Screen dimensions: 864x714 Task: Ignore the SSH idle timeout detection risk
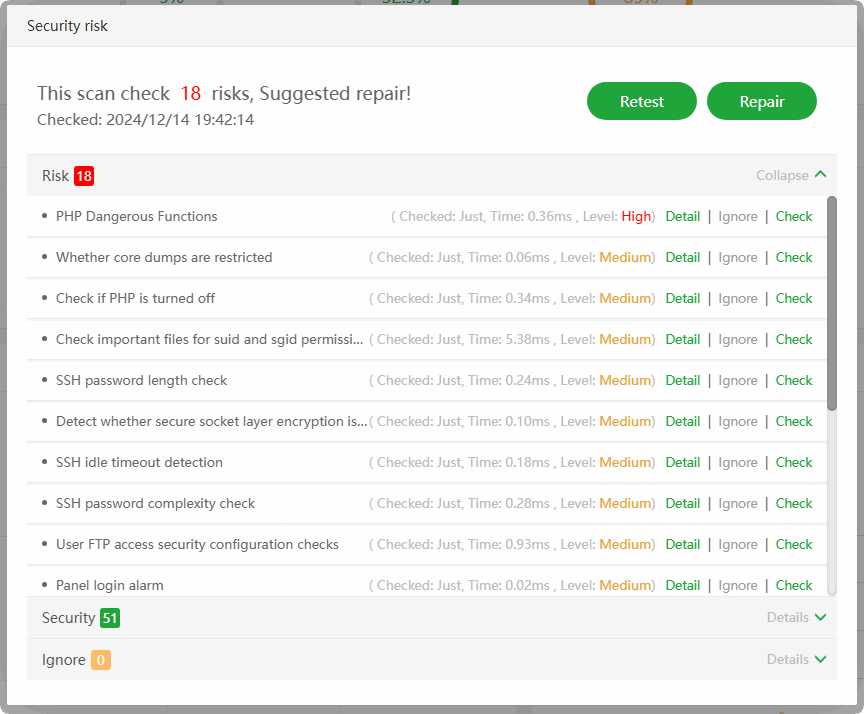[738, 462]
